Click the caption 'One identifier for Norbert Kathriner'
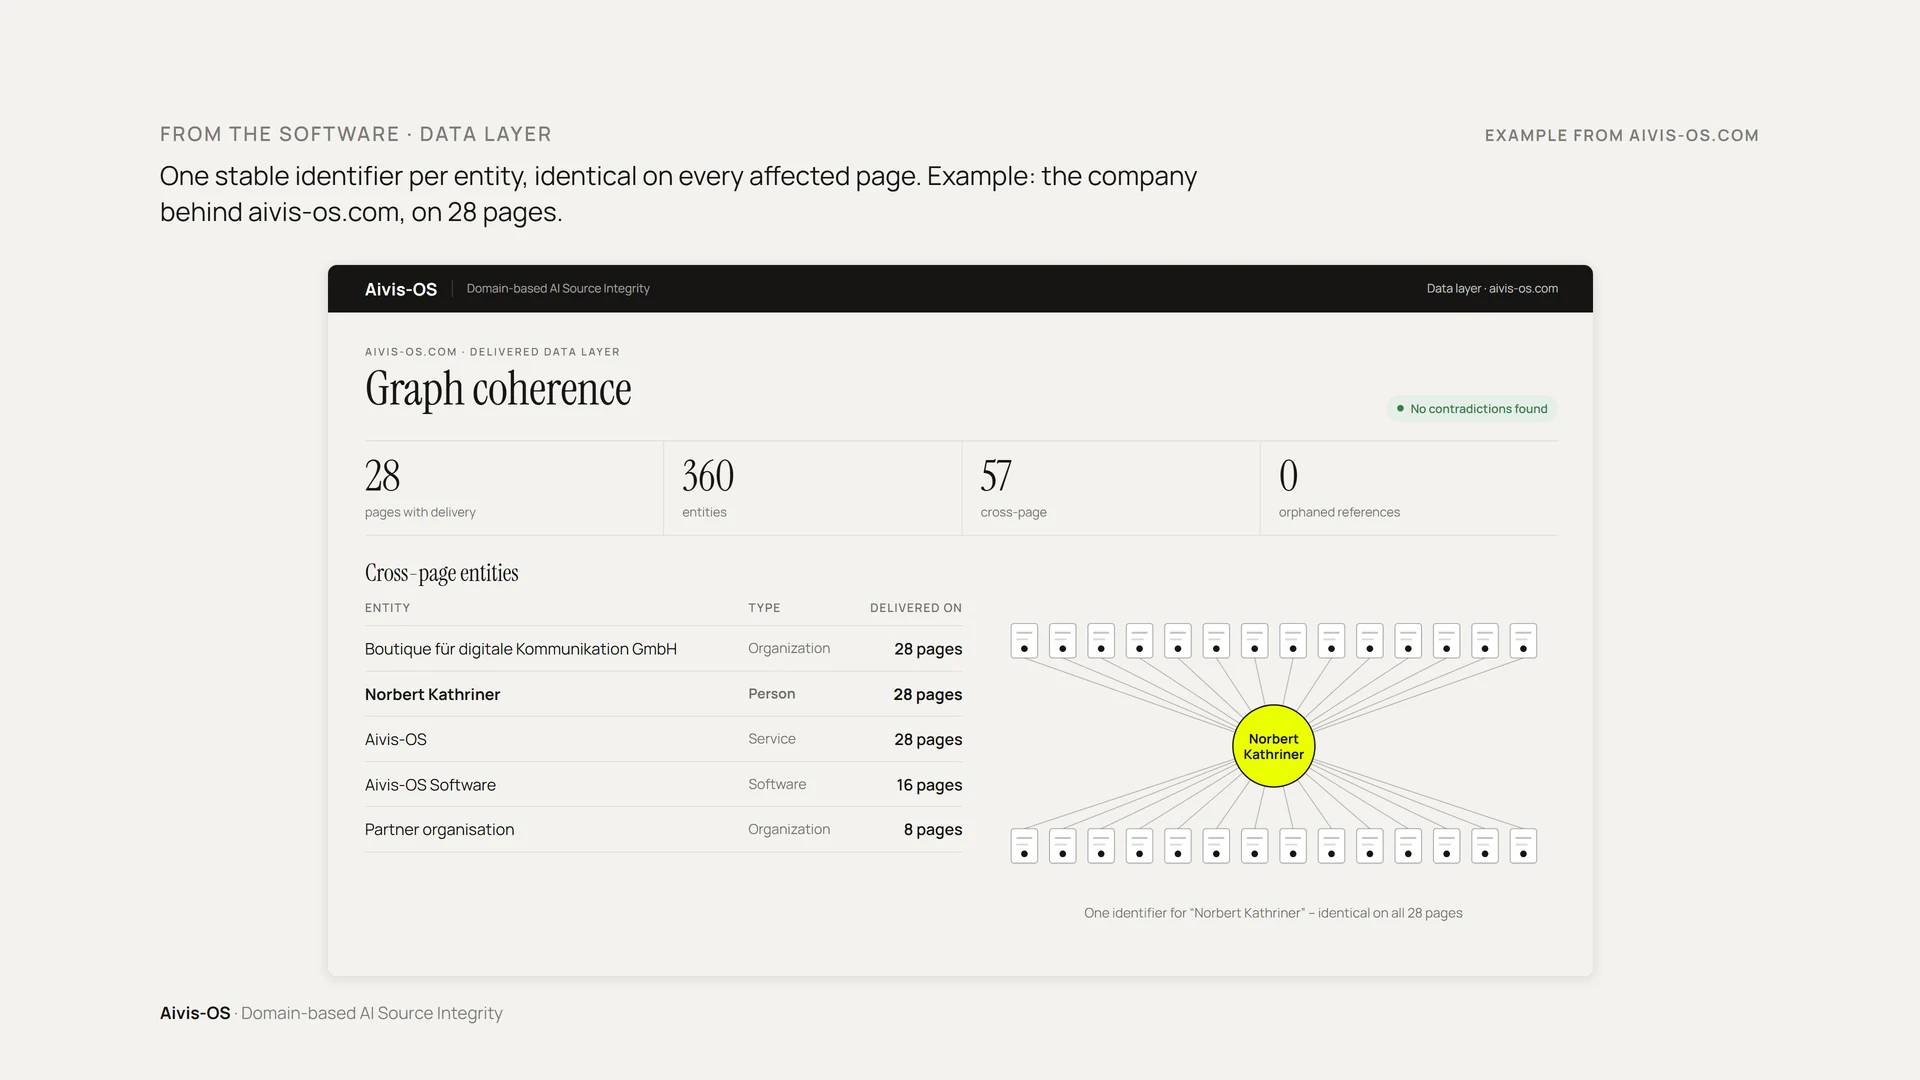Viewport: 1920px width, 1080px height. (x=1273, y=913)
